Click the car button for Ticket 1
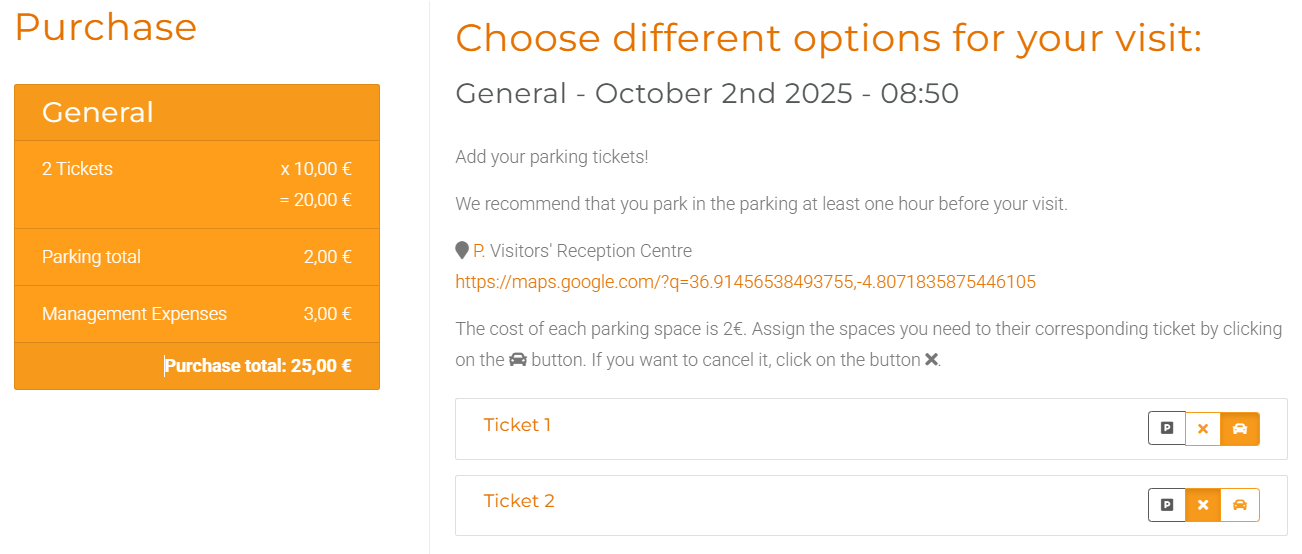Viewport: 1302px width, 554px height. tap(1240, 428)
